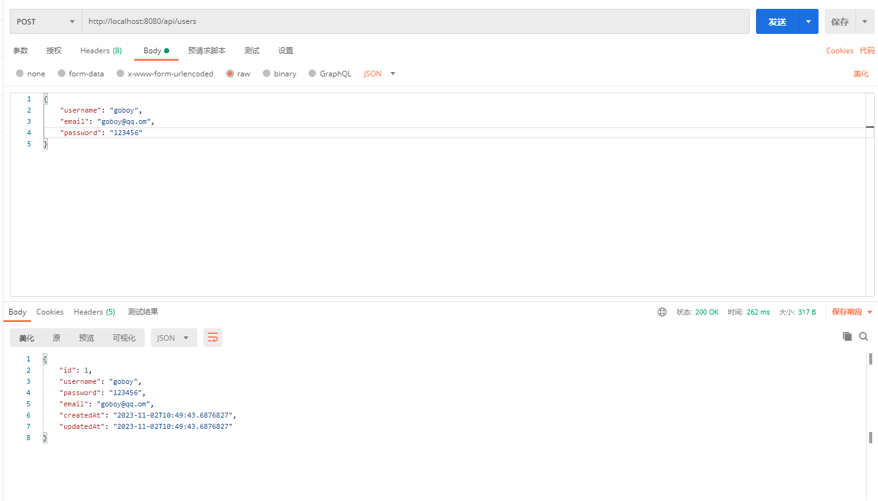Switch to the request Body tab
The height and width of the screenshot is (501, 878).
(x=156, y=50)
